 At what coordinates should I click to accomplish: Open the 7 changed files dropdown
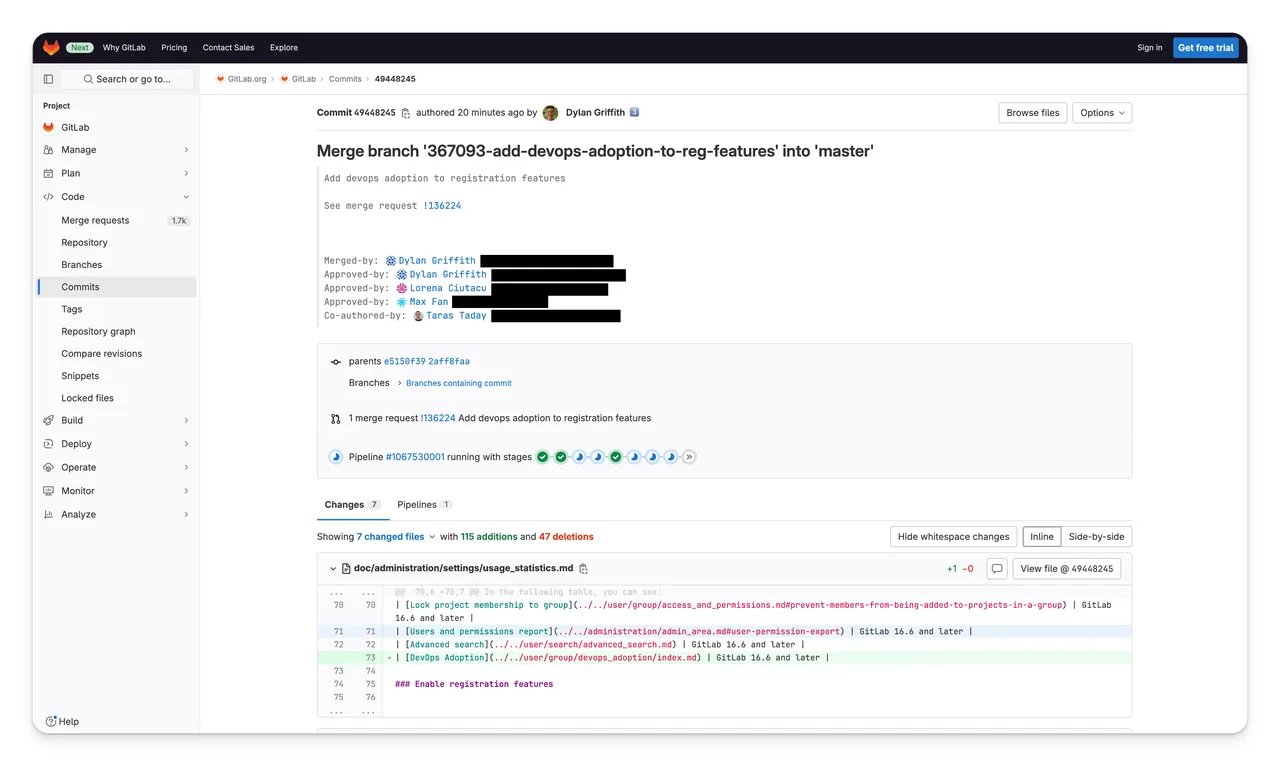396,537
